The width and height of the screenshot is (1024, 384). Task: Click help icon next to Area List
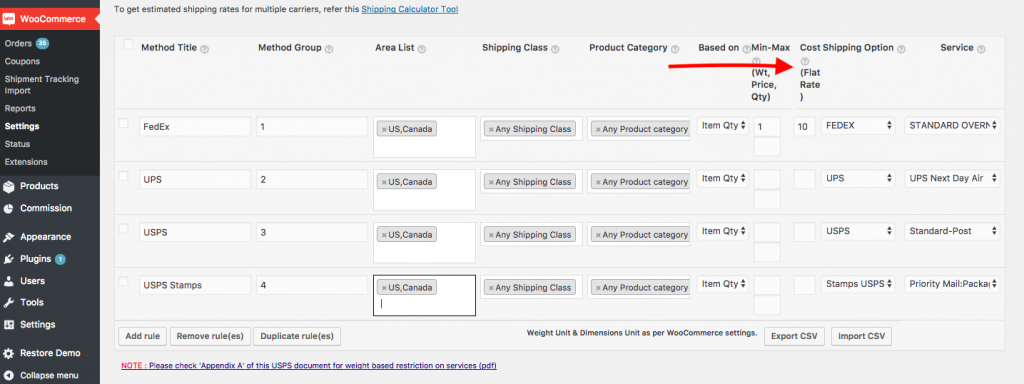[x=421, y=49]
